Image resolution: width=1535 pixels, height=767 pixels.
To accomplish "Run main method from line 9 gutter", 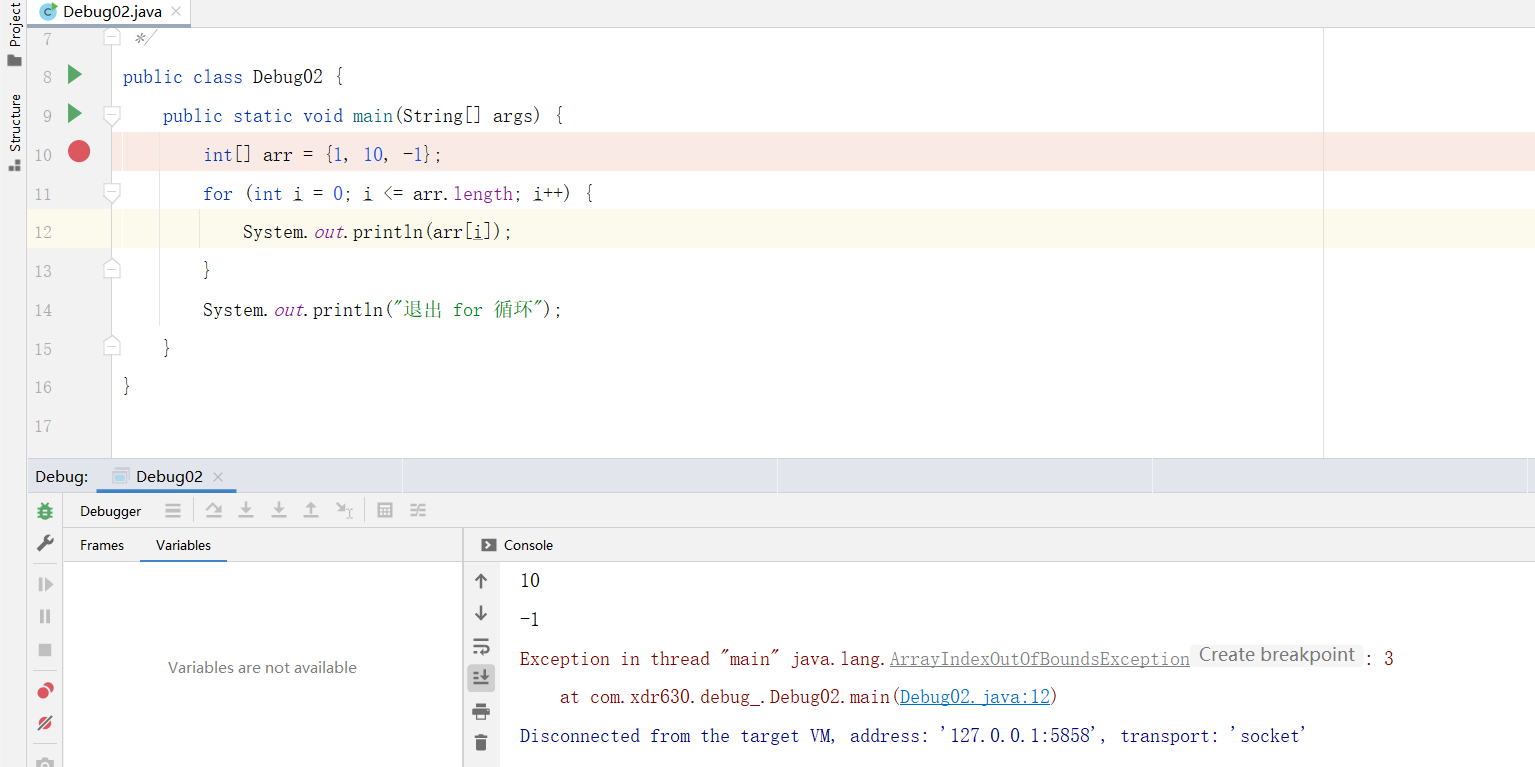I will [x=75, y=114].
